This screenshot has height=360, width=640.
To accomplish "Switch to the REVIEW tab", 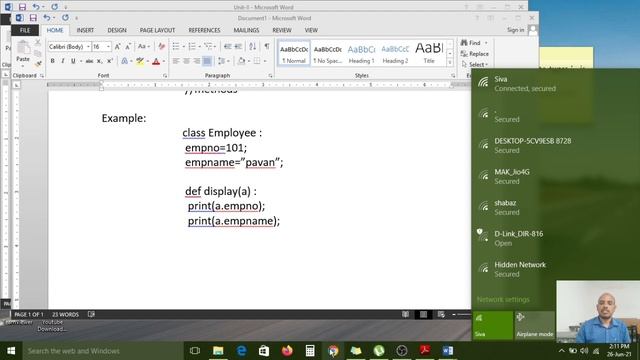I will pos(282,30).
